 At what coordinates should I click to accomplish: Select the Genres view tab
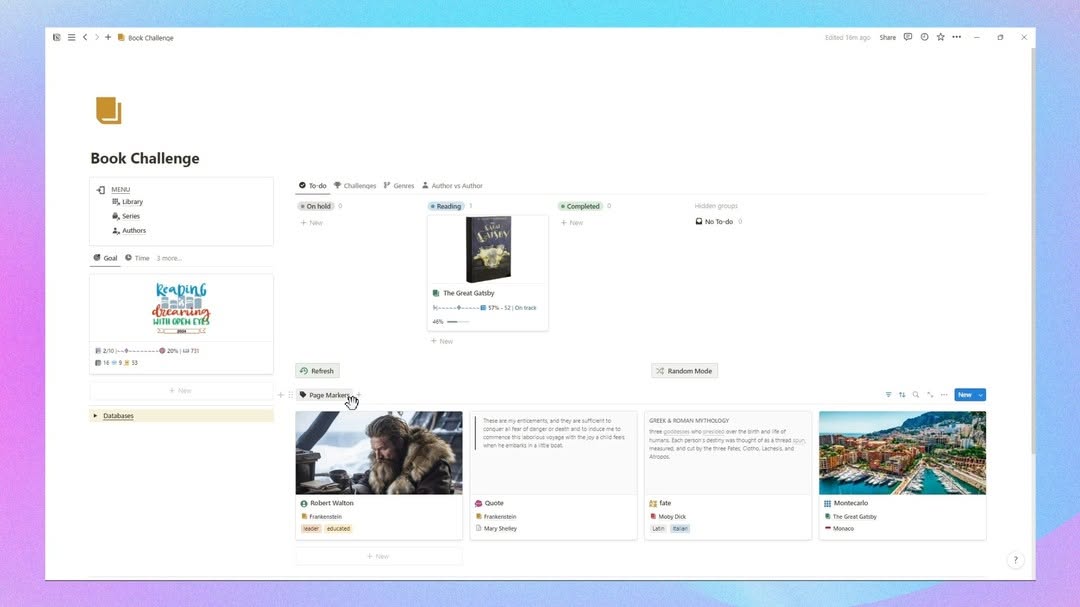point(399,185)
